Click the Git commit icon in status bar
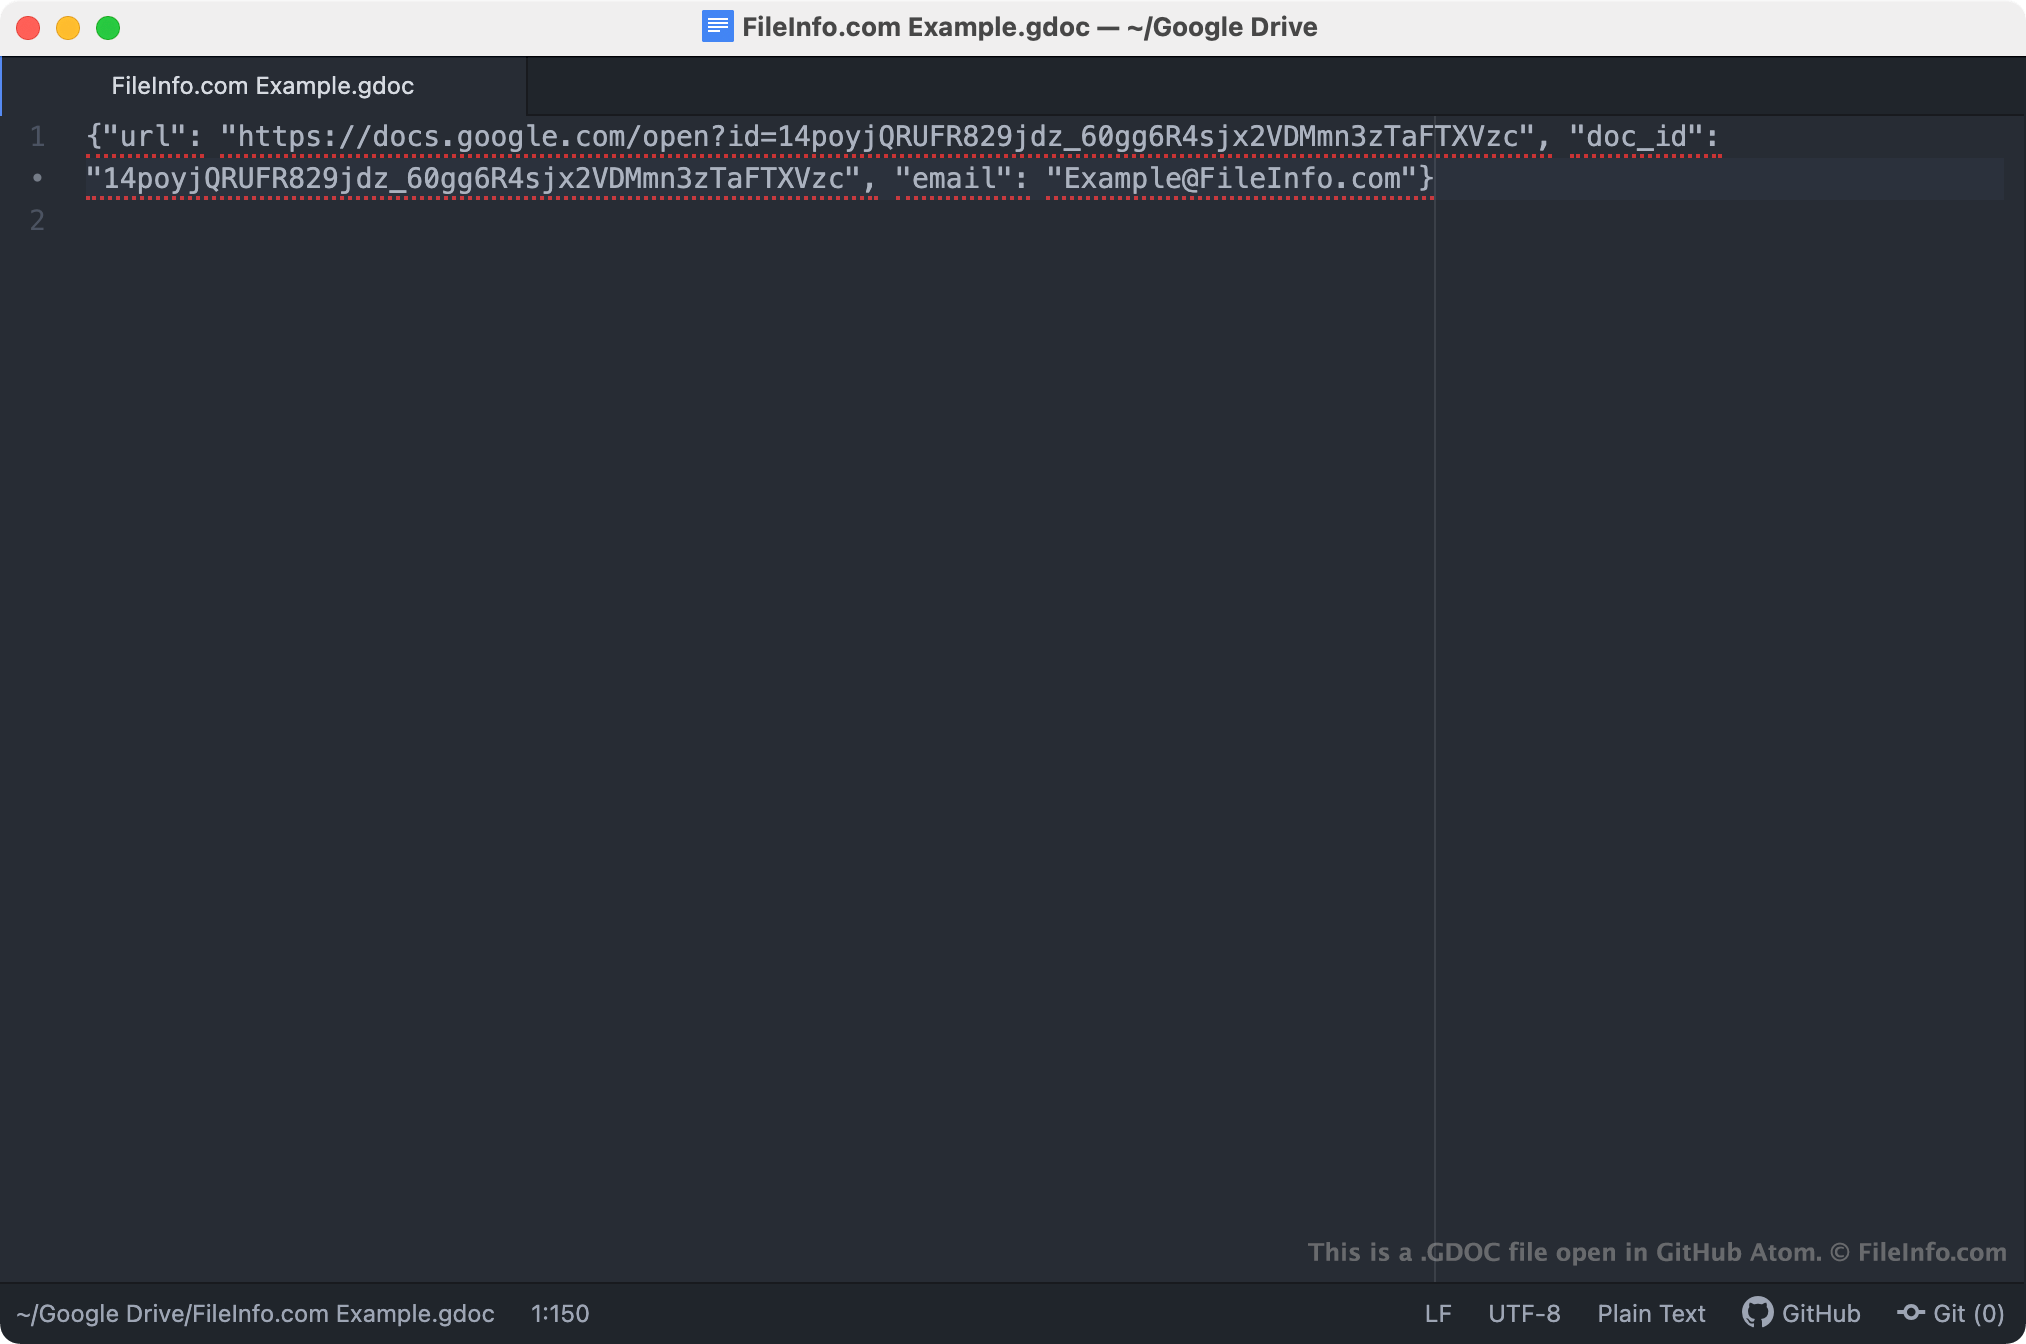This screenshot has height=1344, width=2026. click(x=1911, y=1312)
